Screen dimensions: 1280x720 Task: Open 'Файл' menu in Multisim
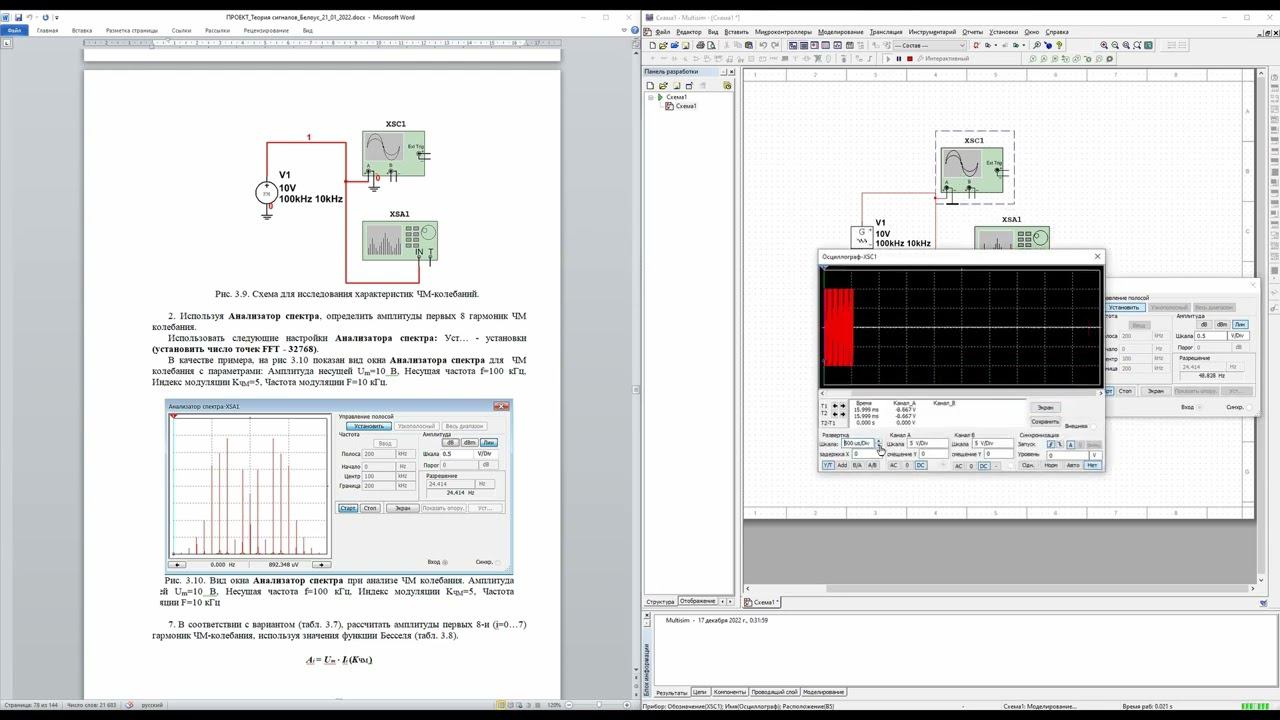(x=663, y=32)
